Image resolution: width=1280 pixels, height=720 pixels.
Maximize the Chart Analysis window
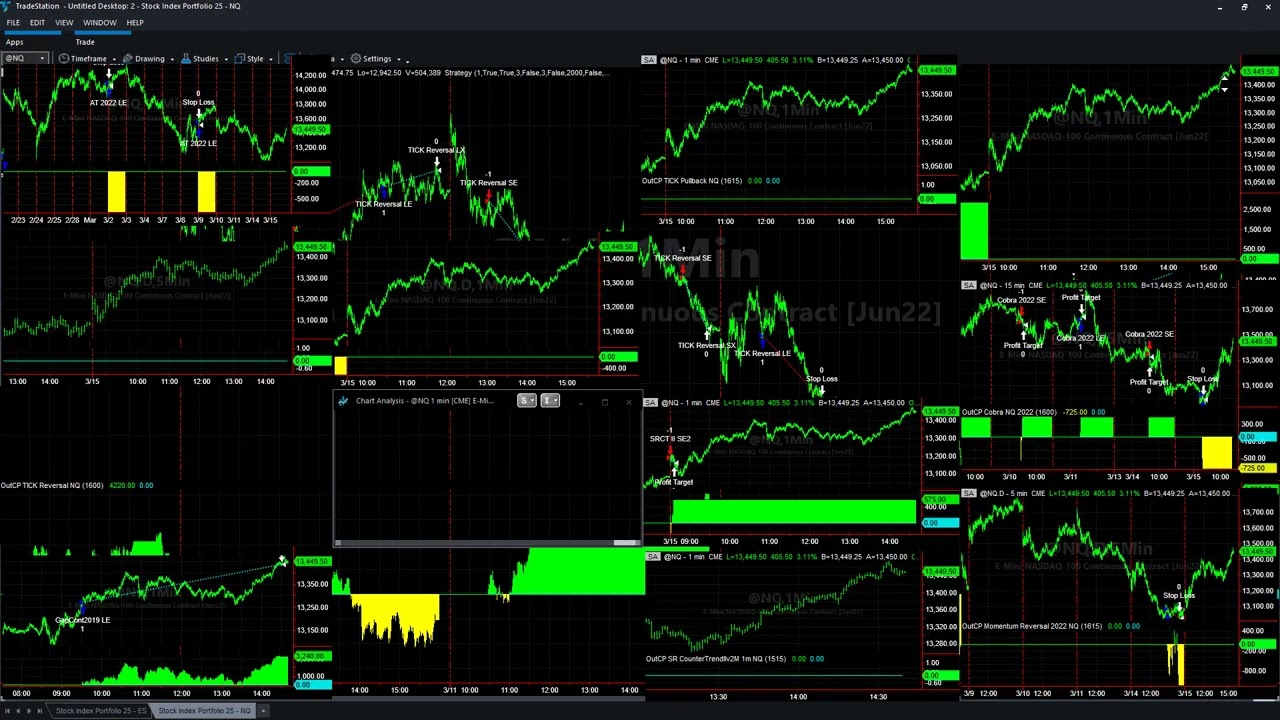pos(604,402)
